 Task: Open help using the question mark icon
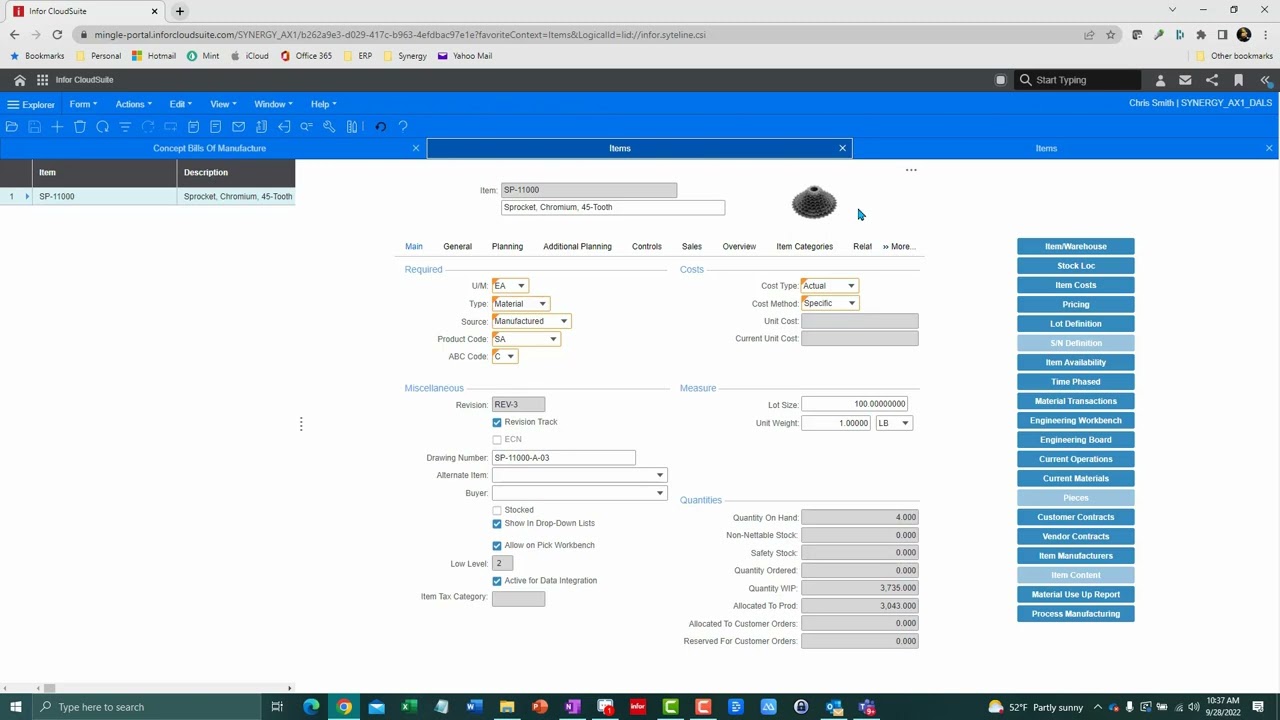click(403, 127)
